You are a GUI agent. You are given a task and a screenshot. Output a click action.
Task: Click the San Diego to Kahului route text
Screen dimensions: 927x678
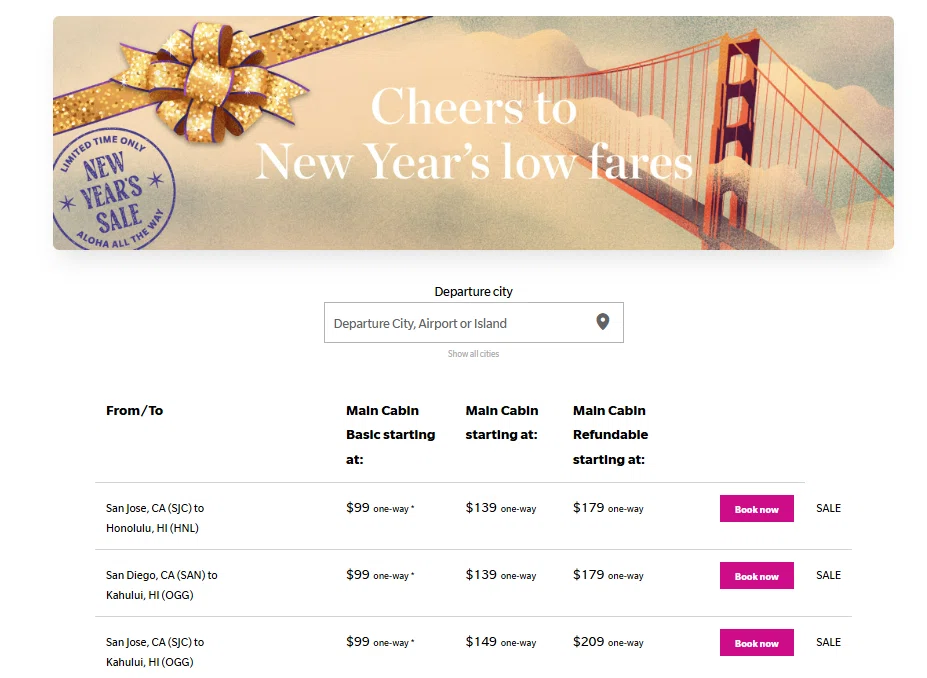[x=161, y=585]
